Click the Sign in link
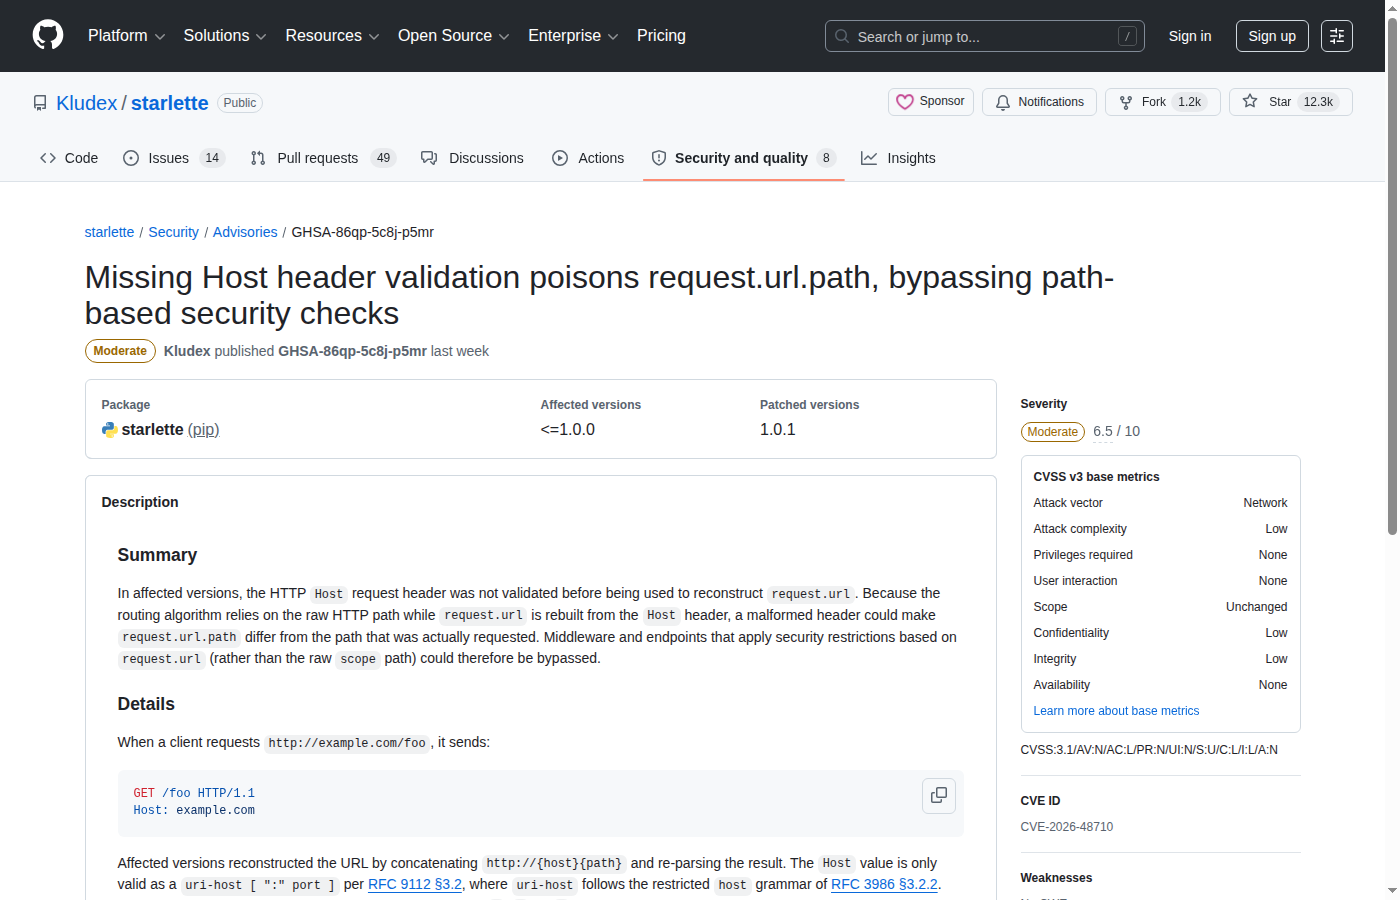Screen dimensions: 1400x900 [1190, 36]
